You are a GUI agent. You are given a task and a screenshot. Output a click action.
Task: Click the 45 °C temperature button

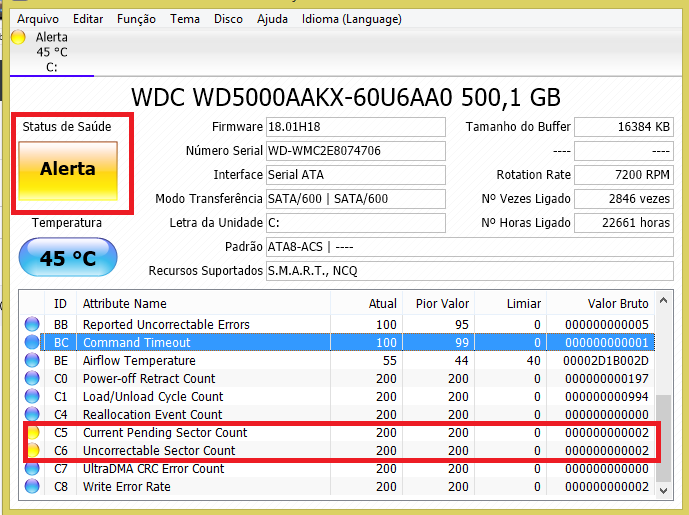coord(68,259)
